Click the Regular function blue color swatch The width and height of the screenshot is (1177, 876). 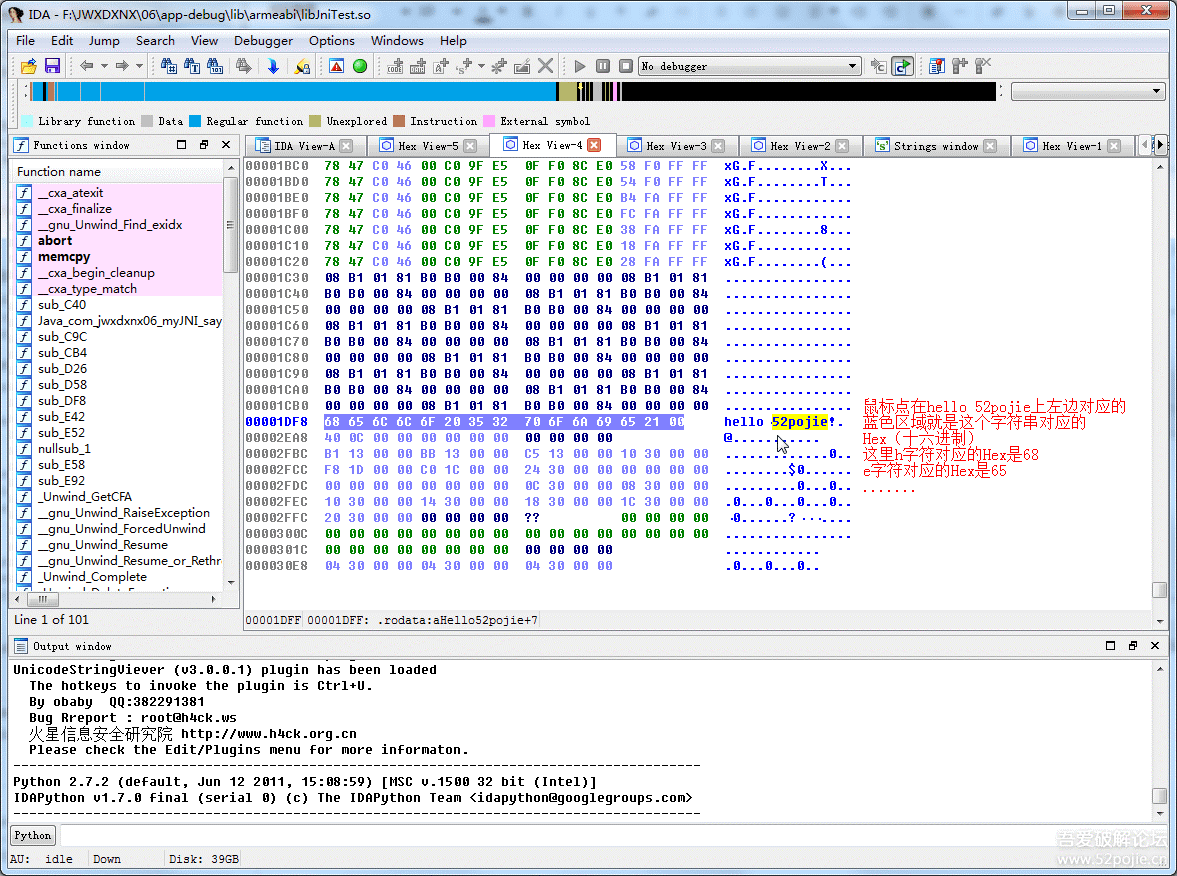tap(195, 122)
